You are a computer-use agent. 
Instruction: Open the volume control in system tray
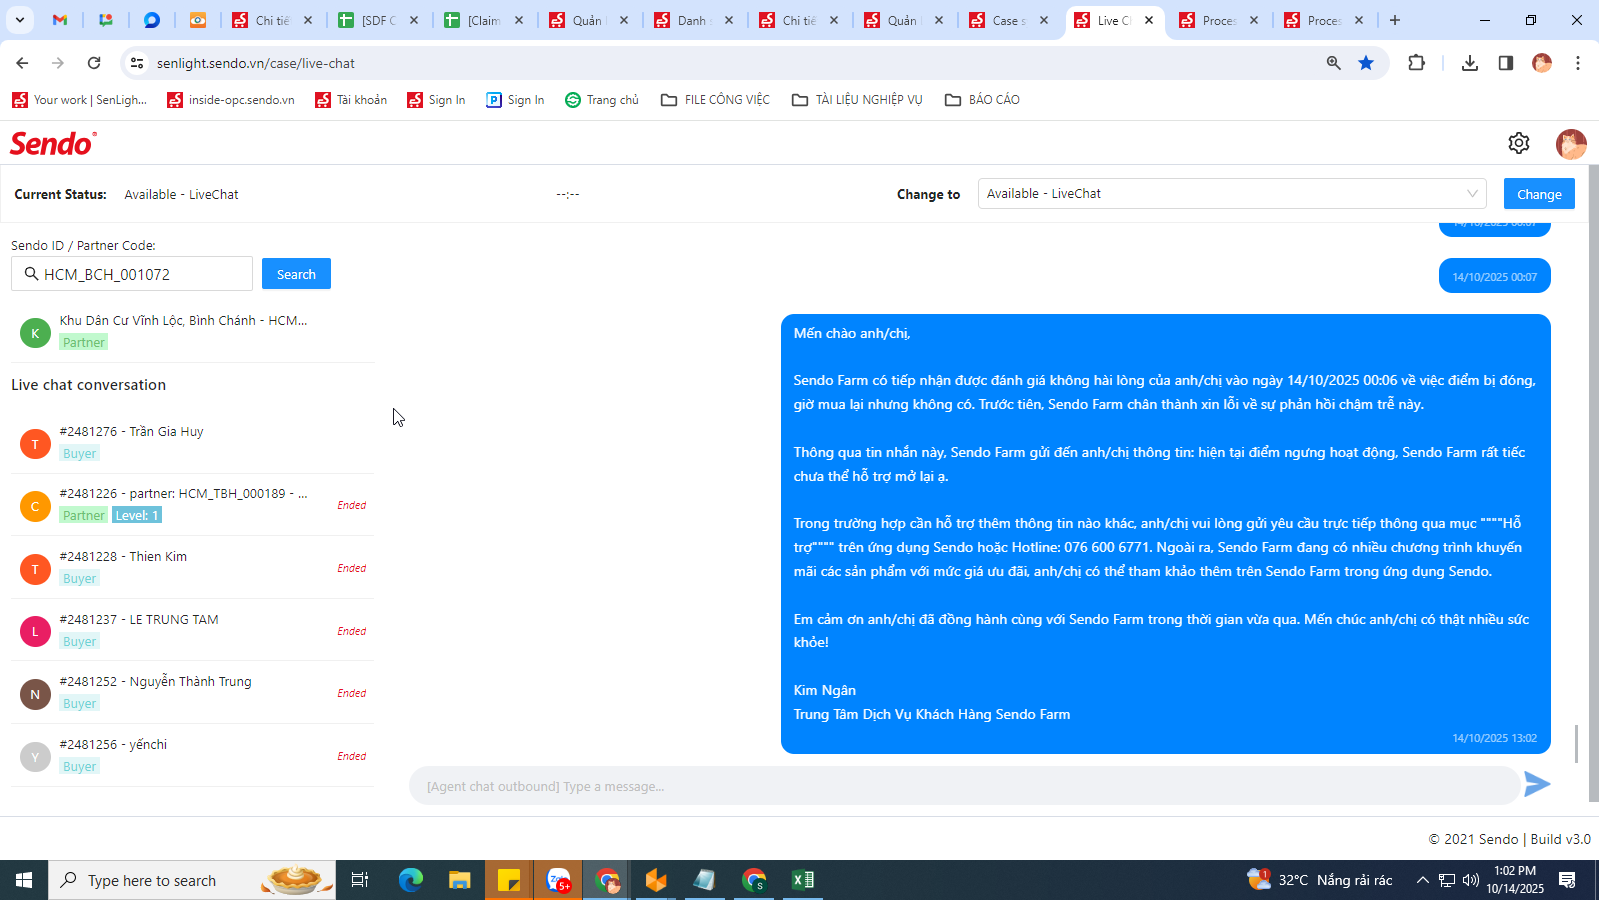1470,880
